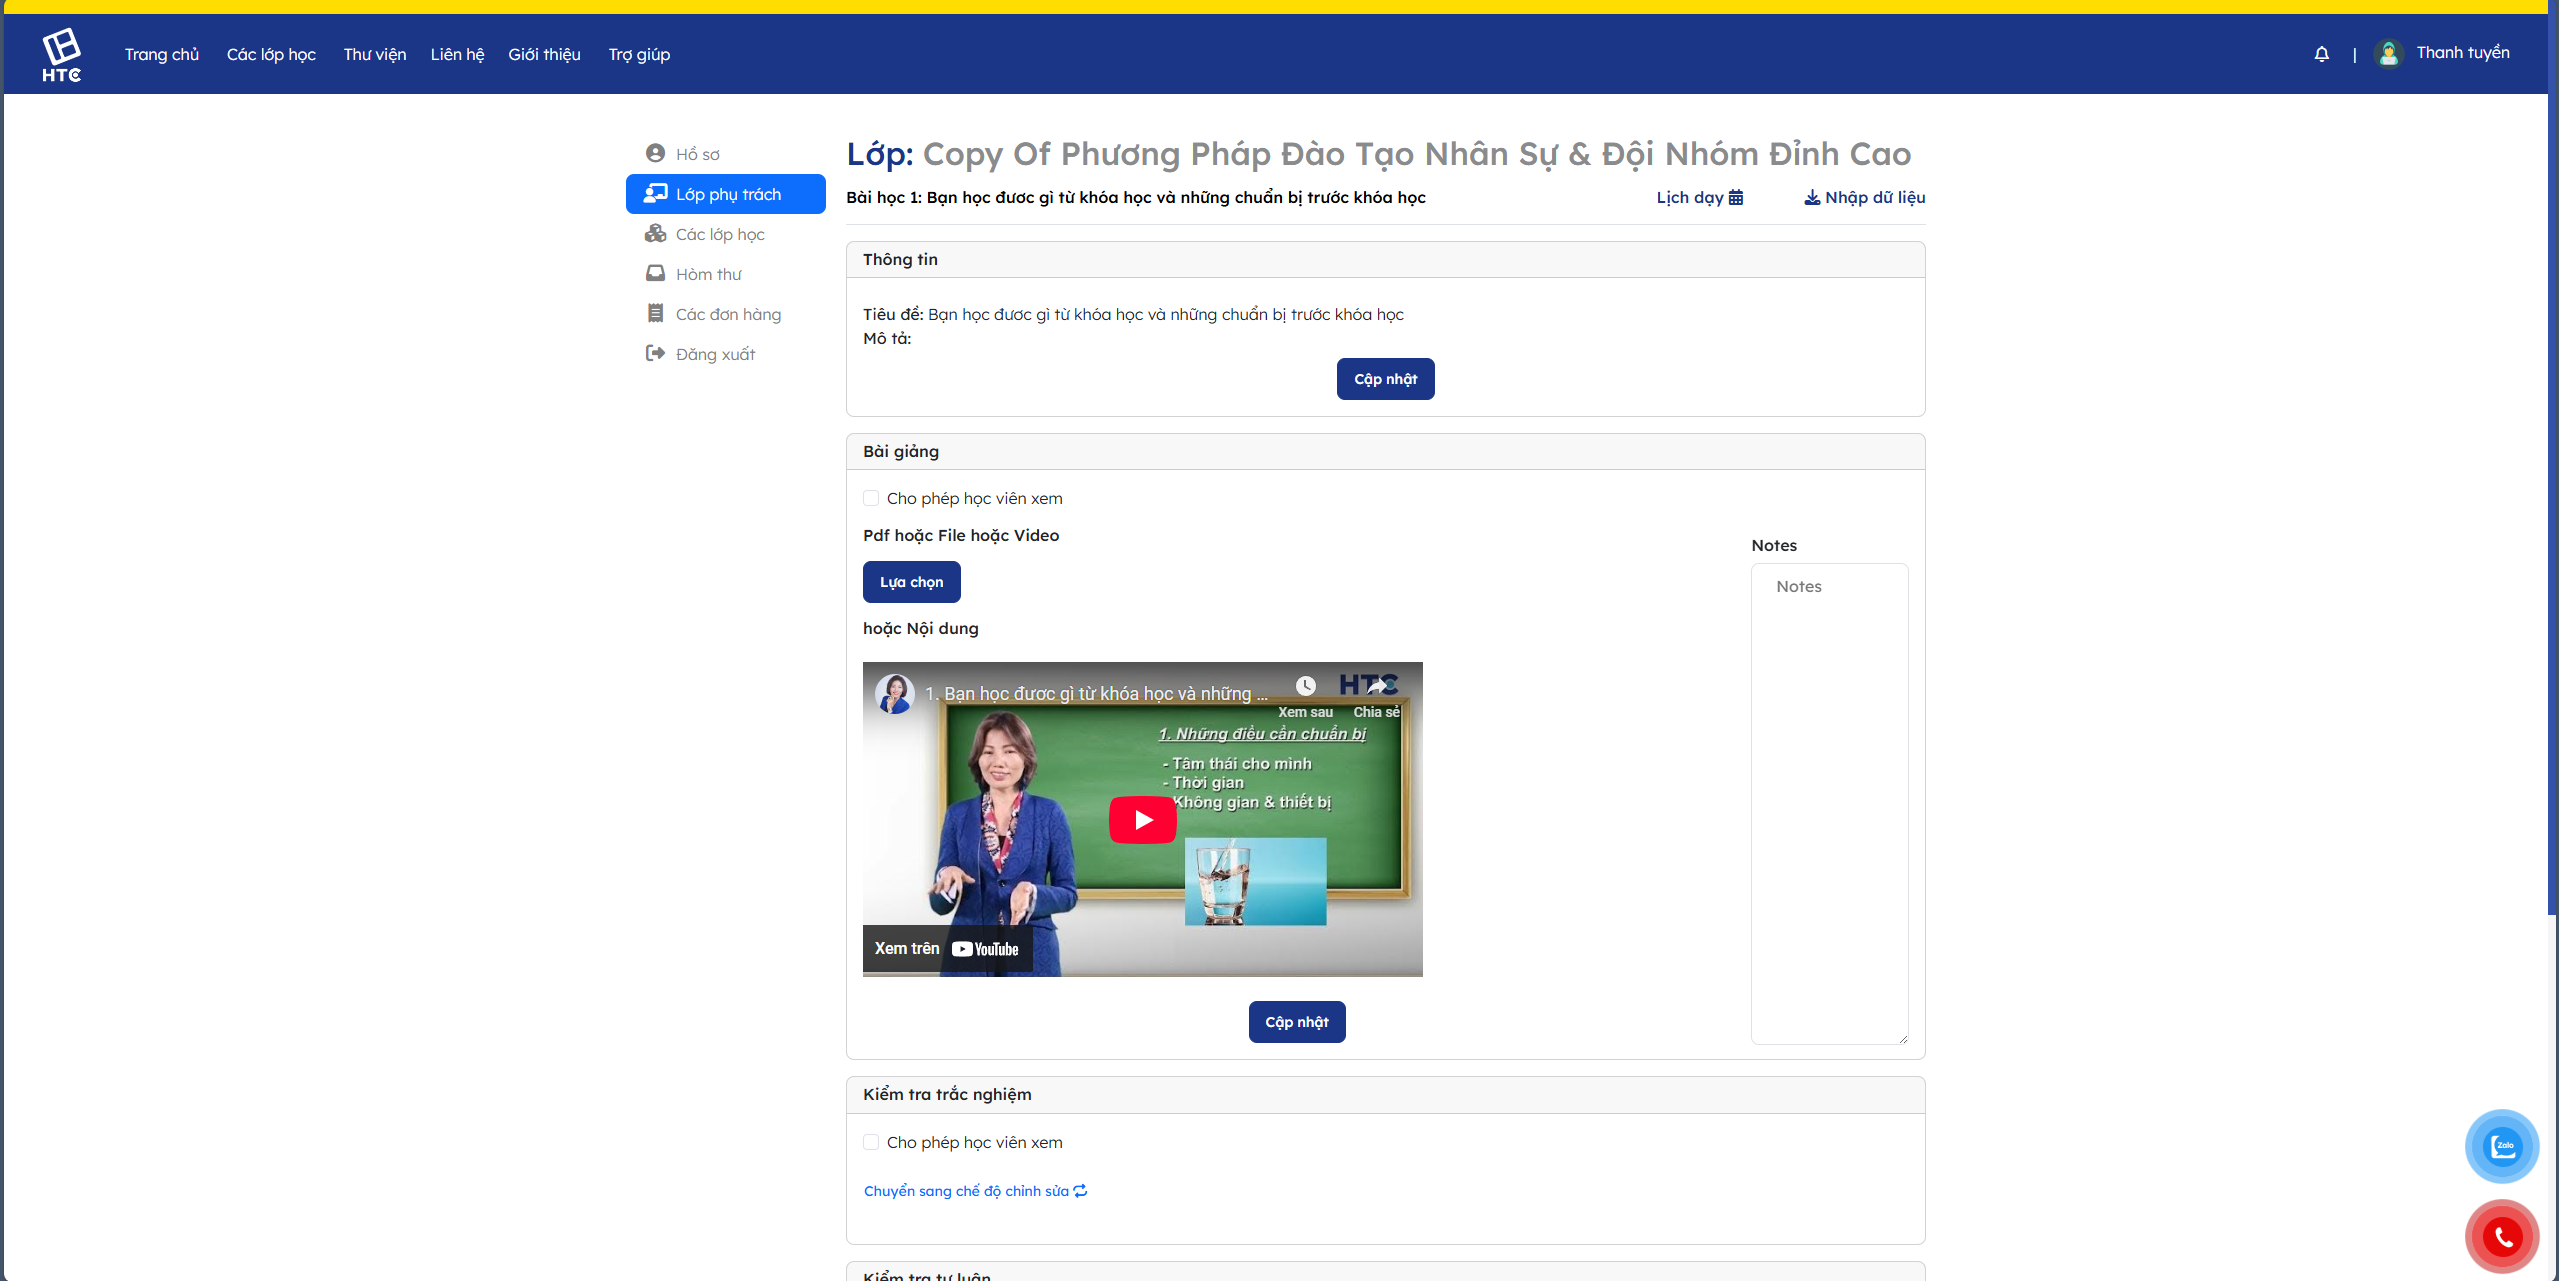Click Chuyển sang chế độ chỉnh sửa link

975,1191
